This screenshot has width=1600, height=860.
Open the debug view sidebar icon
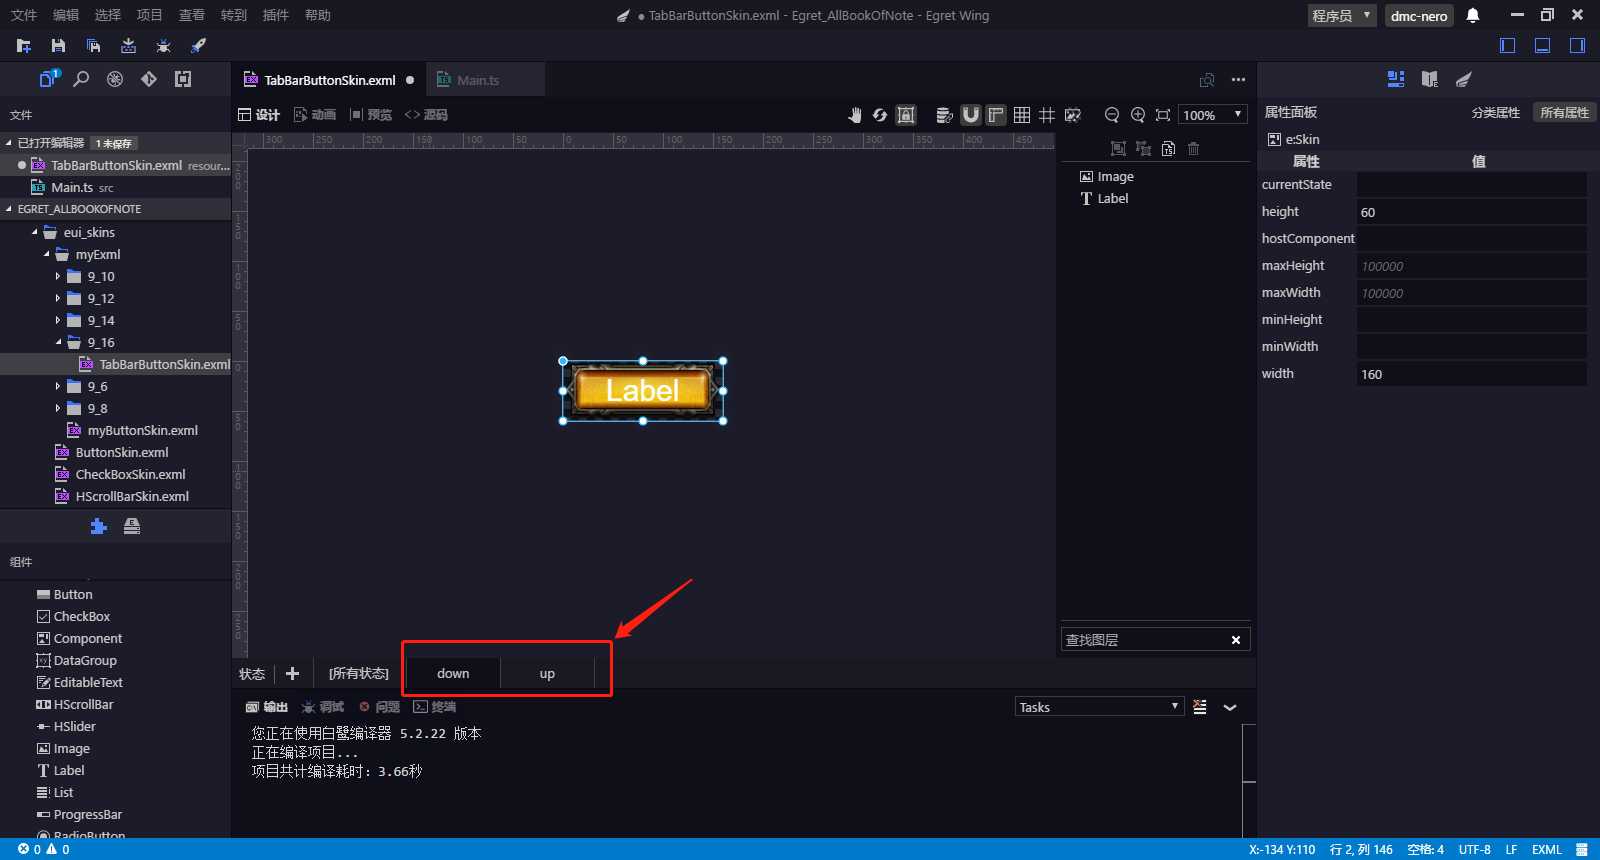tap(115, 79)
